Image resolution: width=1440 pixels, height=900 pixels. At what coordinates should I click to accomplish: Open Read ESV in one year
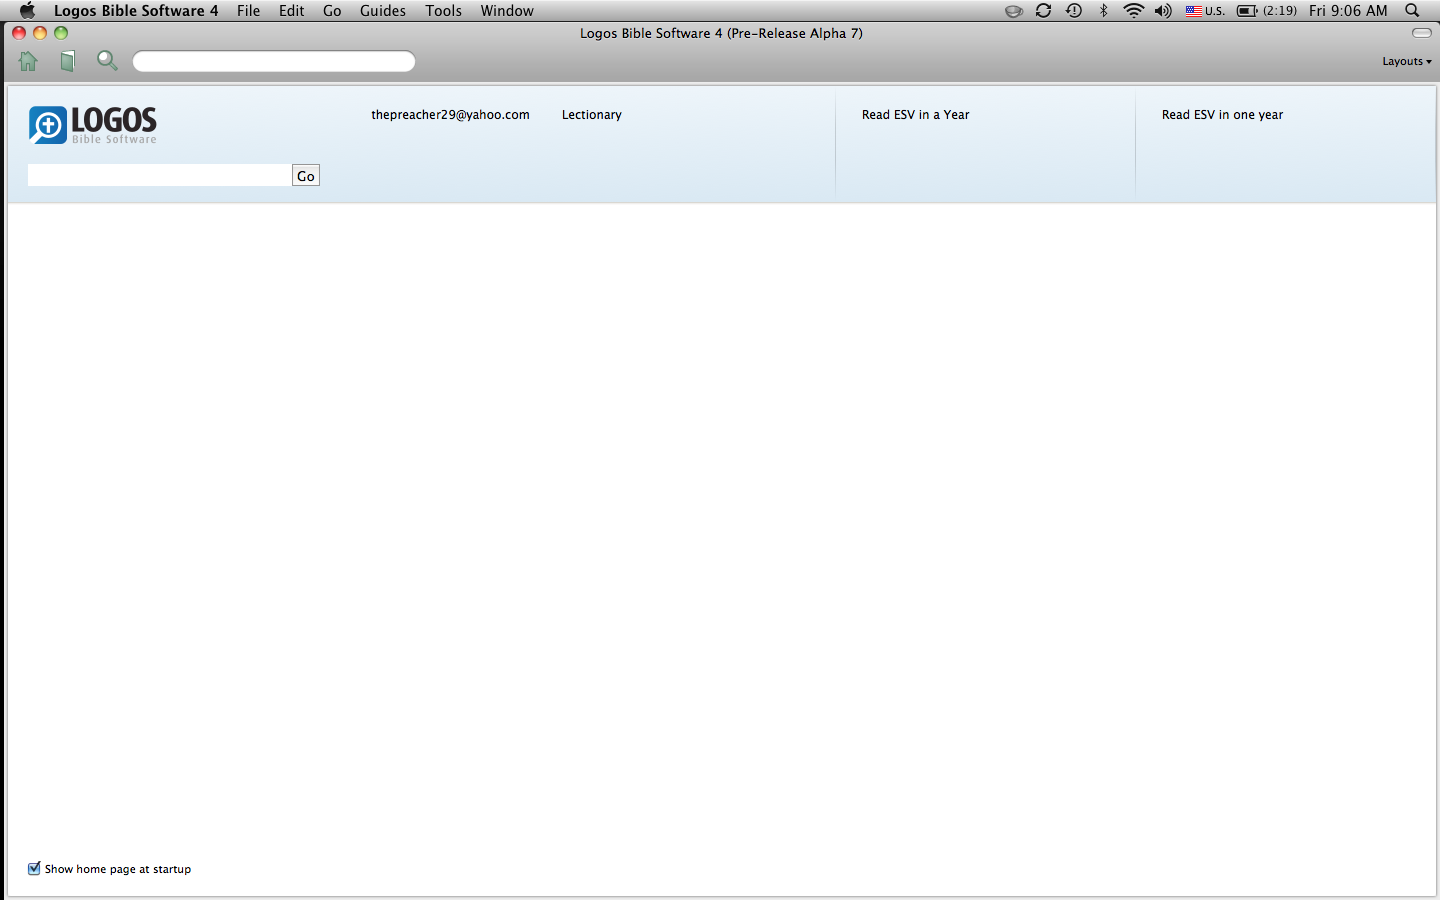click(x=1222, y=115)
